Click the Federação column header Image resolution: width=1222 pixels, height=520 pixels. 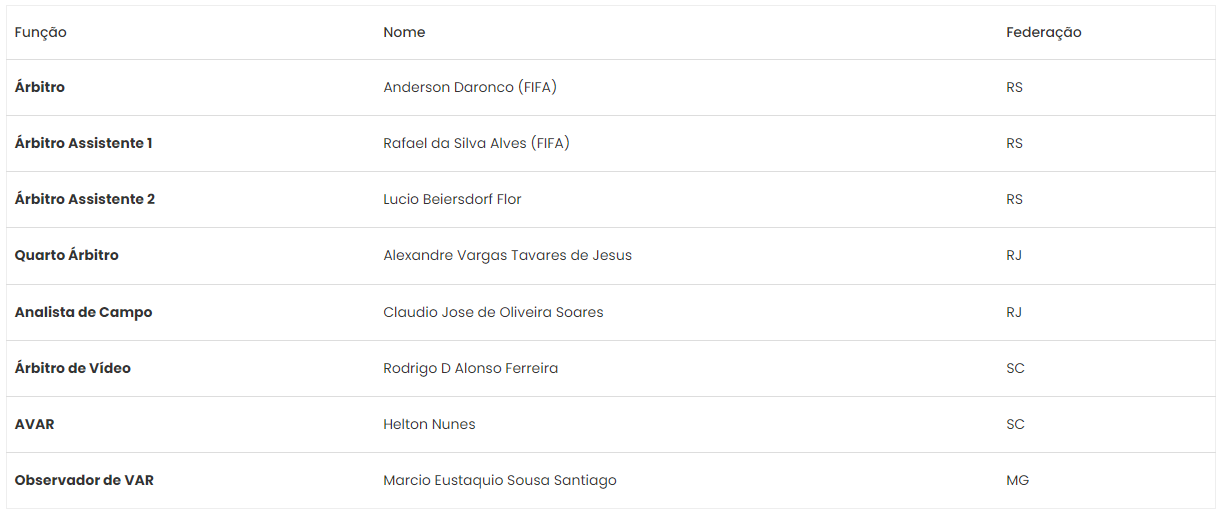click(1043, 32)
